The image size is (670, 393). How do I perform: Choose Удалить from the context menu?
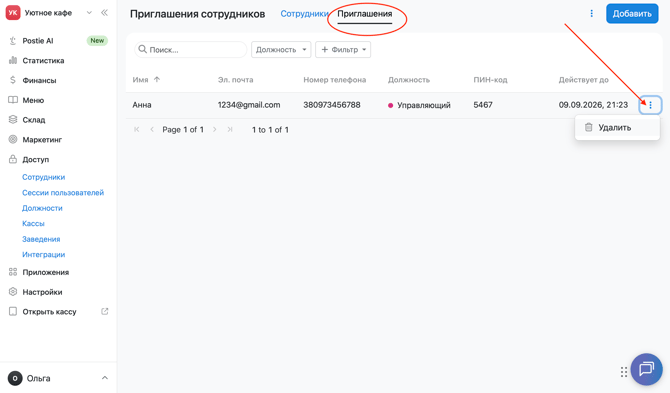click(617, 127)
